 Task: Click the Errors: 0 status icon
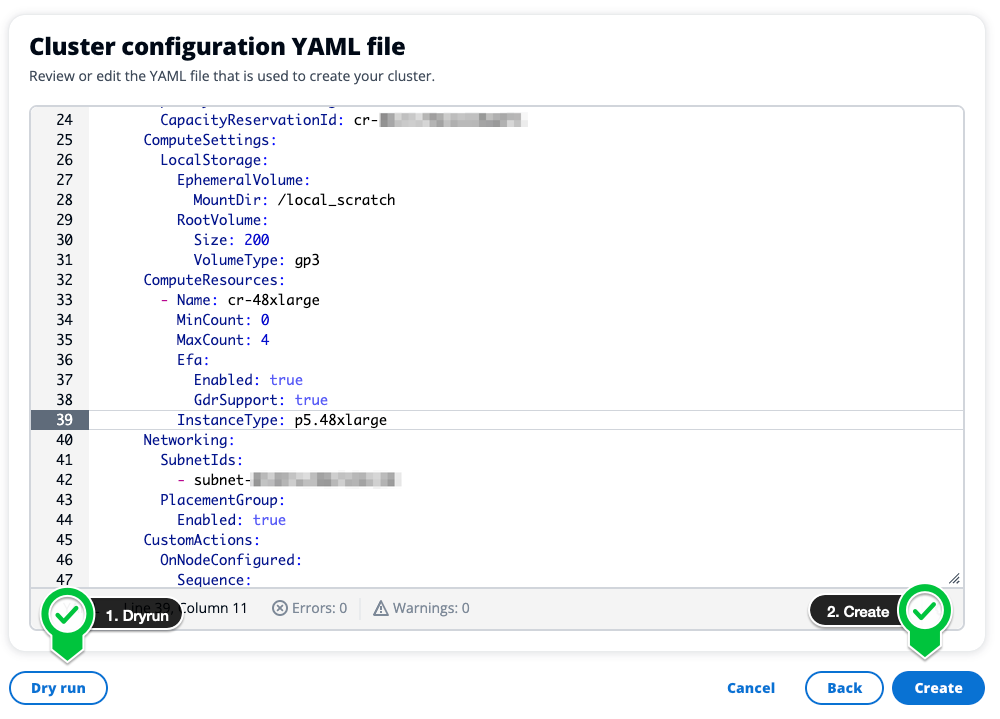tap(281, 607)
